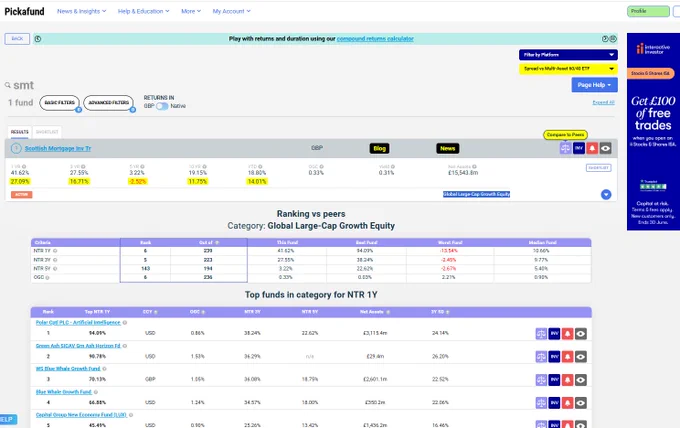Click the info icon after Polar Cptl PLC name
Image resolution: width=680 pixels, height=428 pixels.
click(x=125, y=323)
